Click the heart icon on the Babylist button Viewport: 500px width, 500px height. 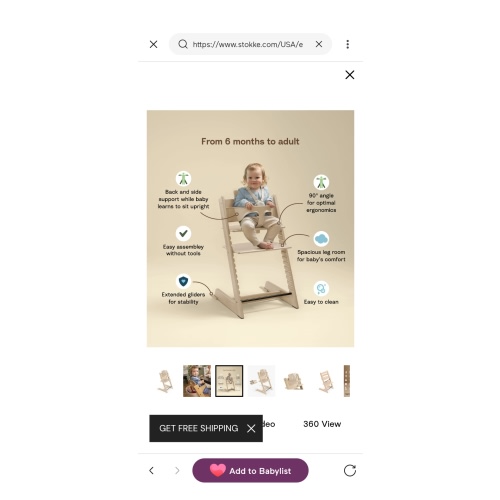218,470
